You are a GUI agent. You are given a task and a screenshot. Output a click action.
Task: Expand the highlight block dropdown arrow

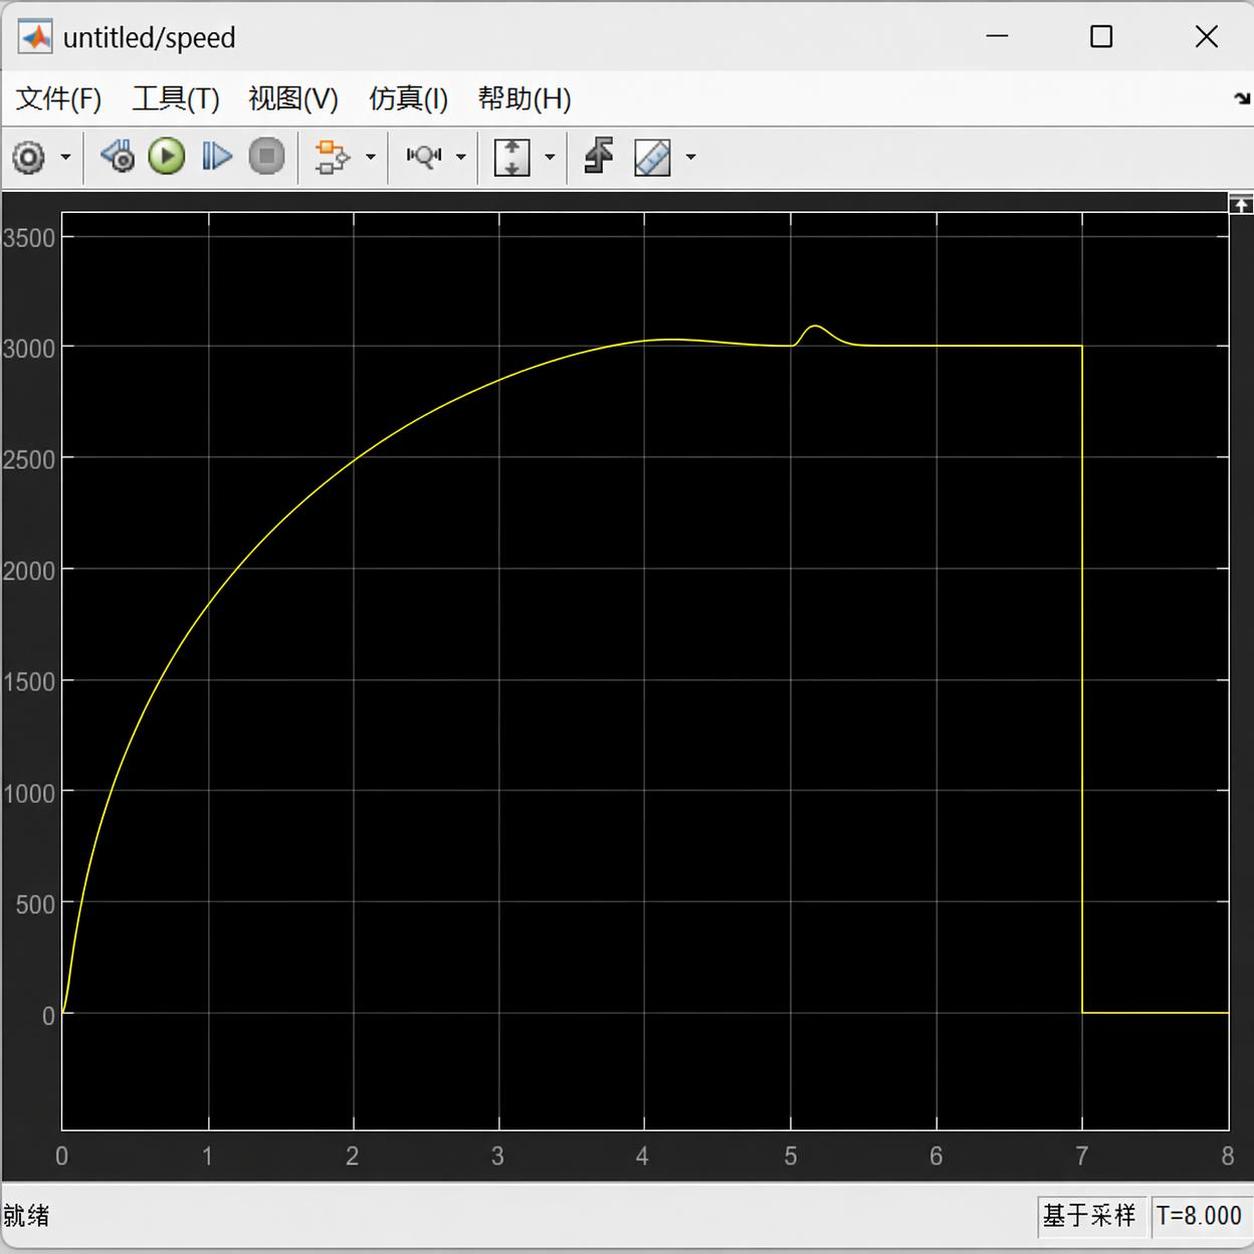(371, 157)
